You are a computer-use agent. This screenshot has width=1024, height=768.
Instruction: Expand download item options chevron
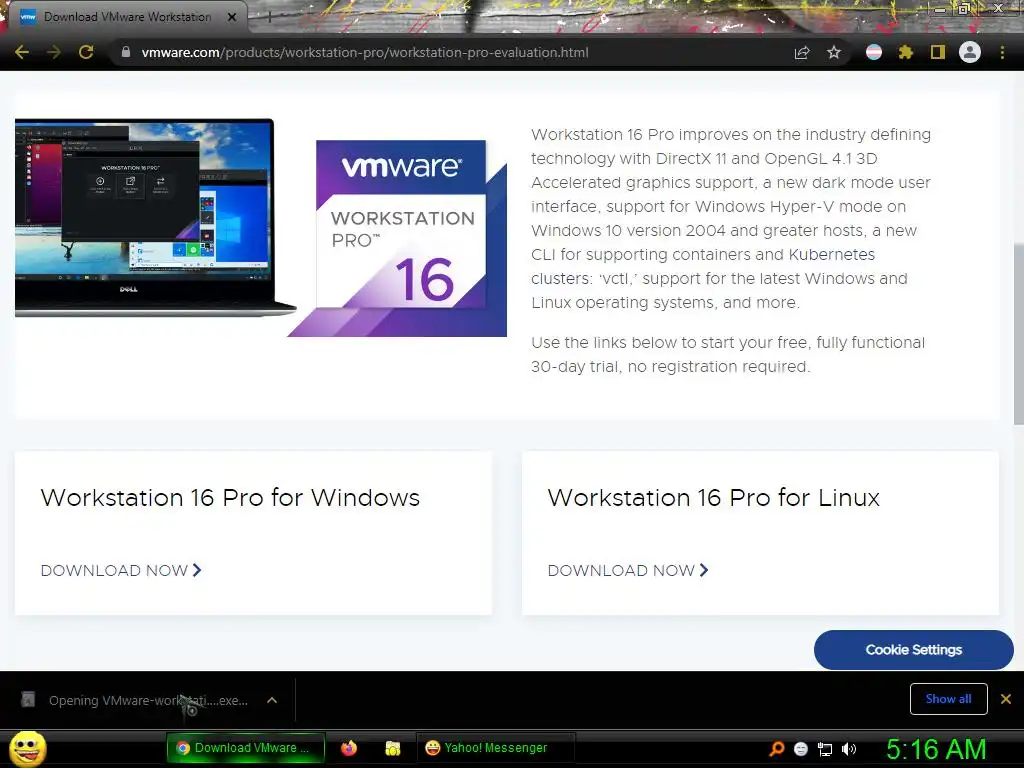tap(272, 700)
